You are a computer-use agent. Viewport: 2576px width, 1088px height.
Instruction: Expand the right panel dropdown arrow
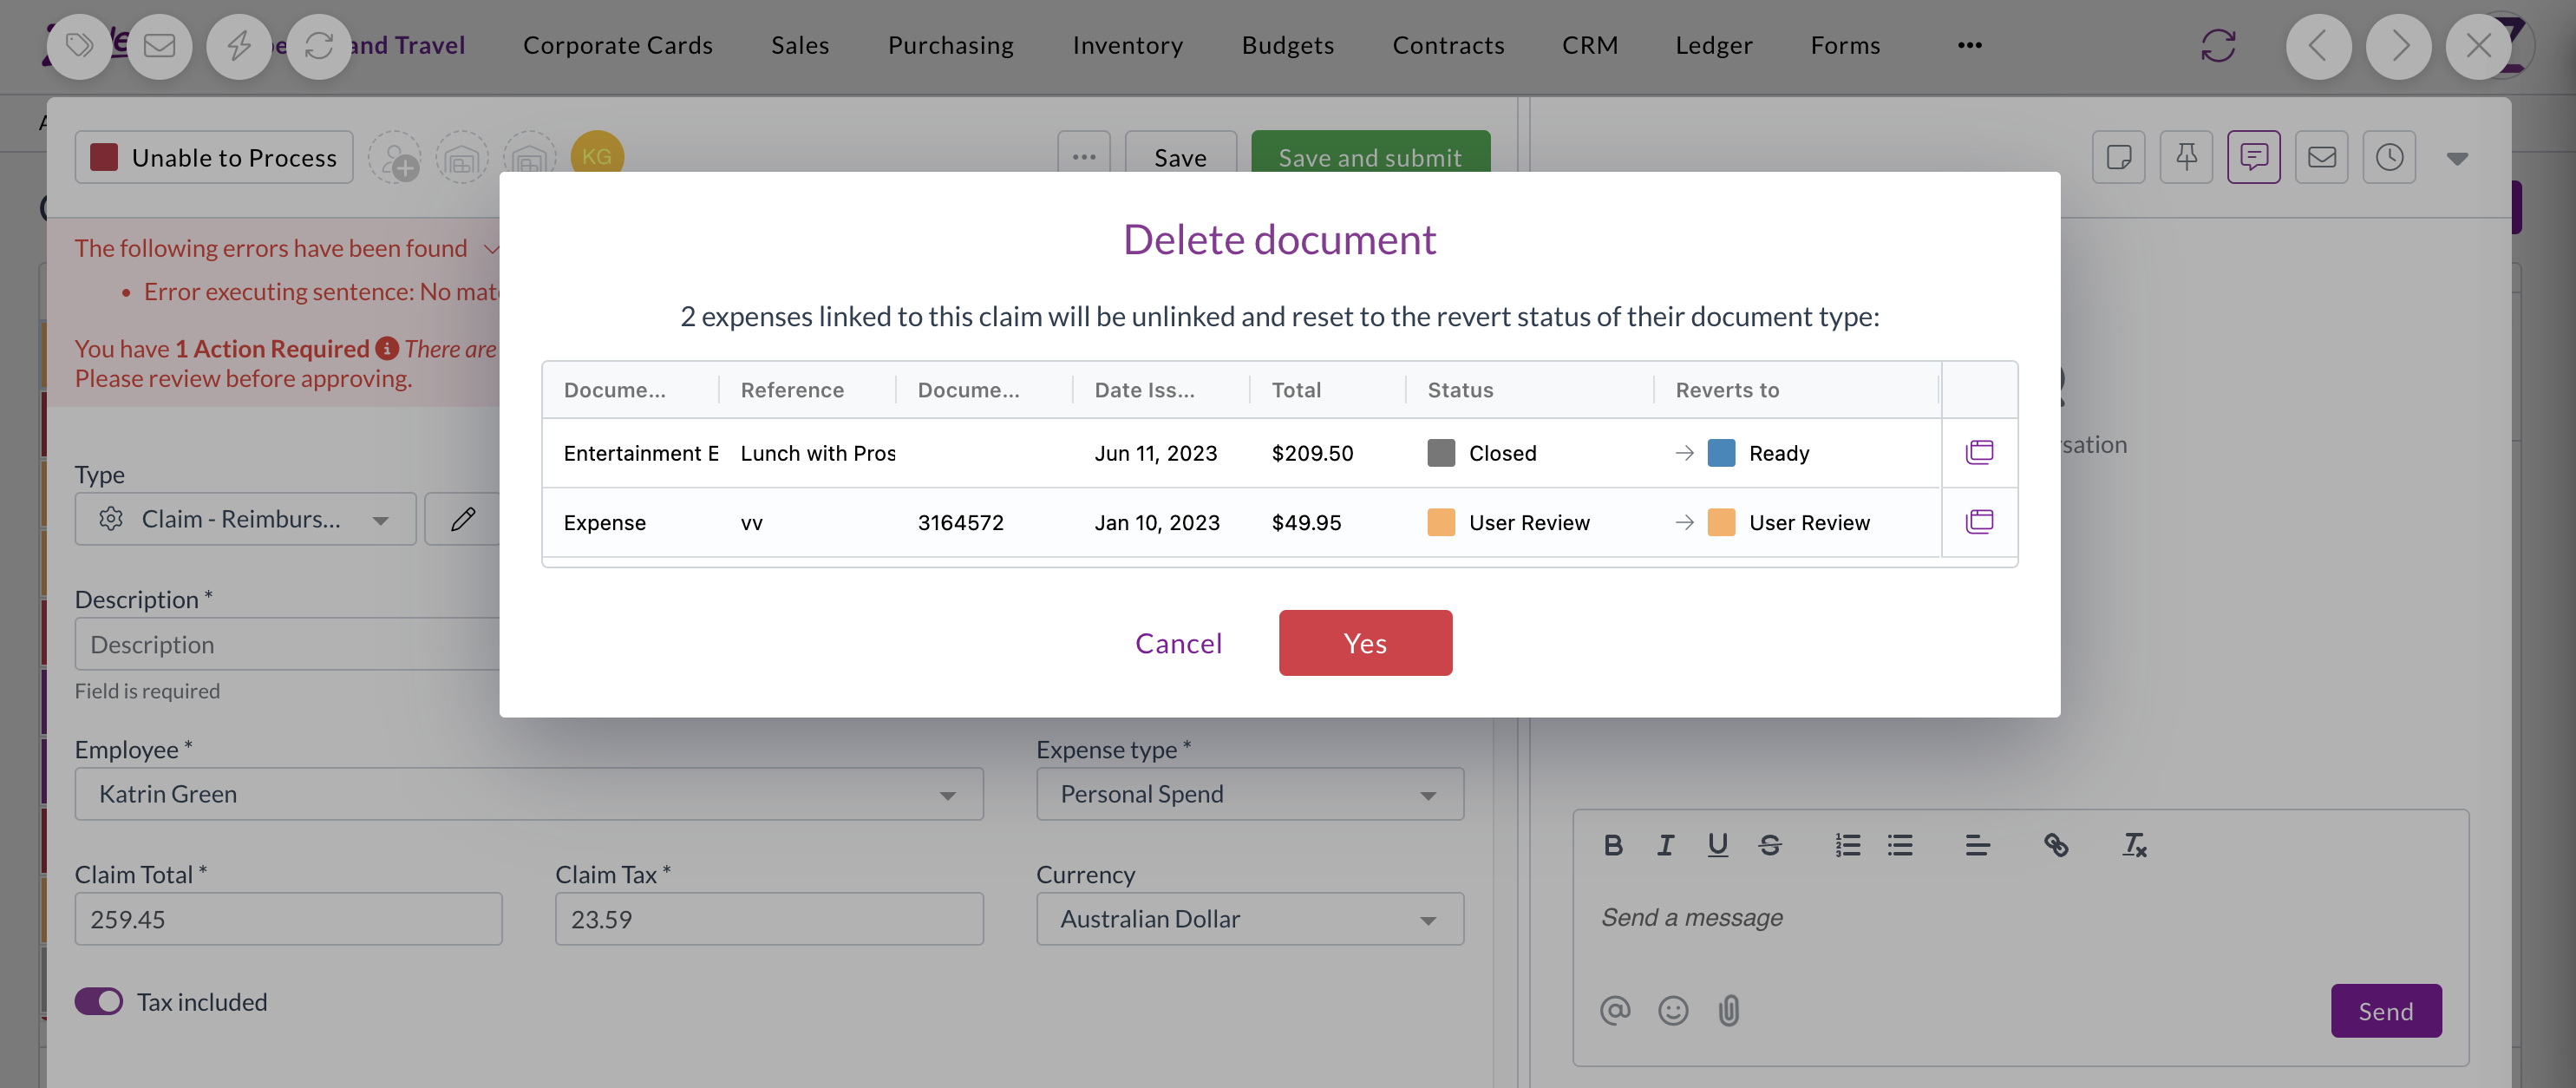pos(2457,158)
